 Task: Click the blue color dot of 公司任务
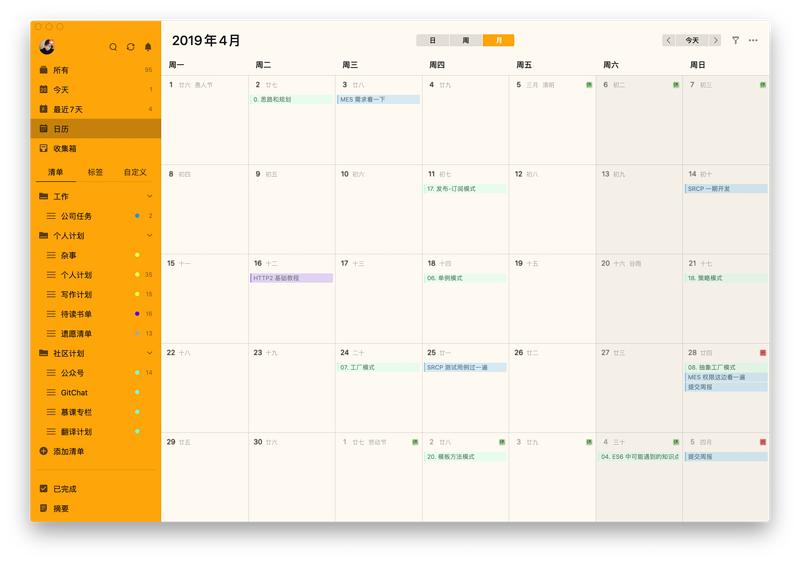point(137,216)
